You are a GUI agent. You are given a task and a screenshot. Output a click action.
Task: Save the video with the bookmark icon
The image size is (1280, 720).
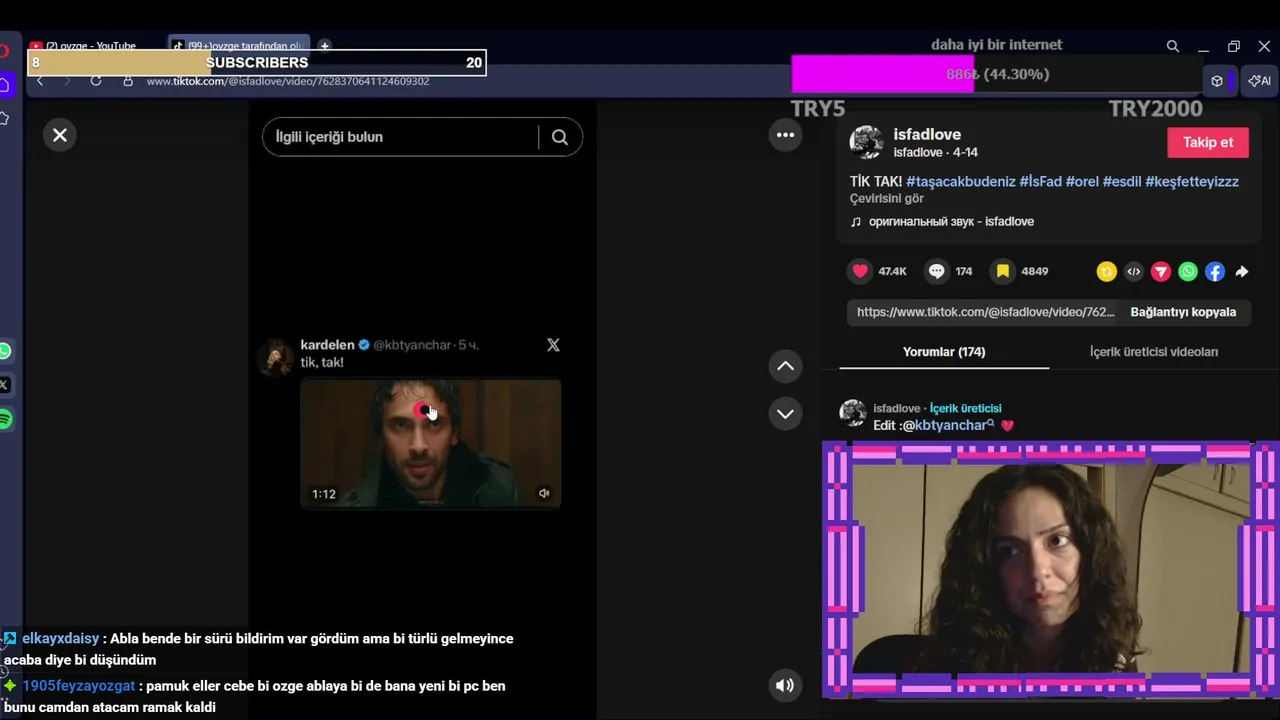click(1002, 271)
